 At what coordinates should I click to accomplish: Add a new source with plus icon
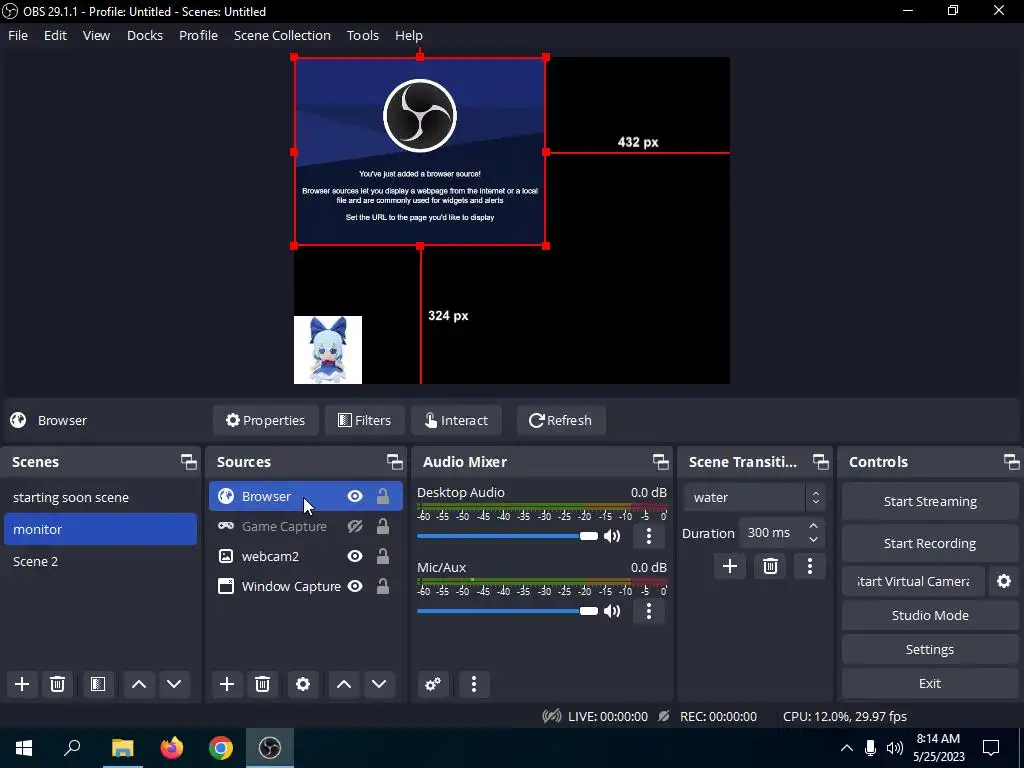pyautogui.click(x=227, y=684)
